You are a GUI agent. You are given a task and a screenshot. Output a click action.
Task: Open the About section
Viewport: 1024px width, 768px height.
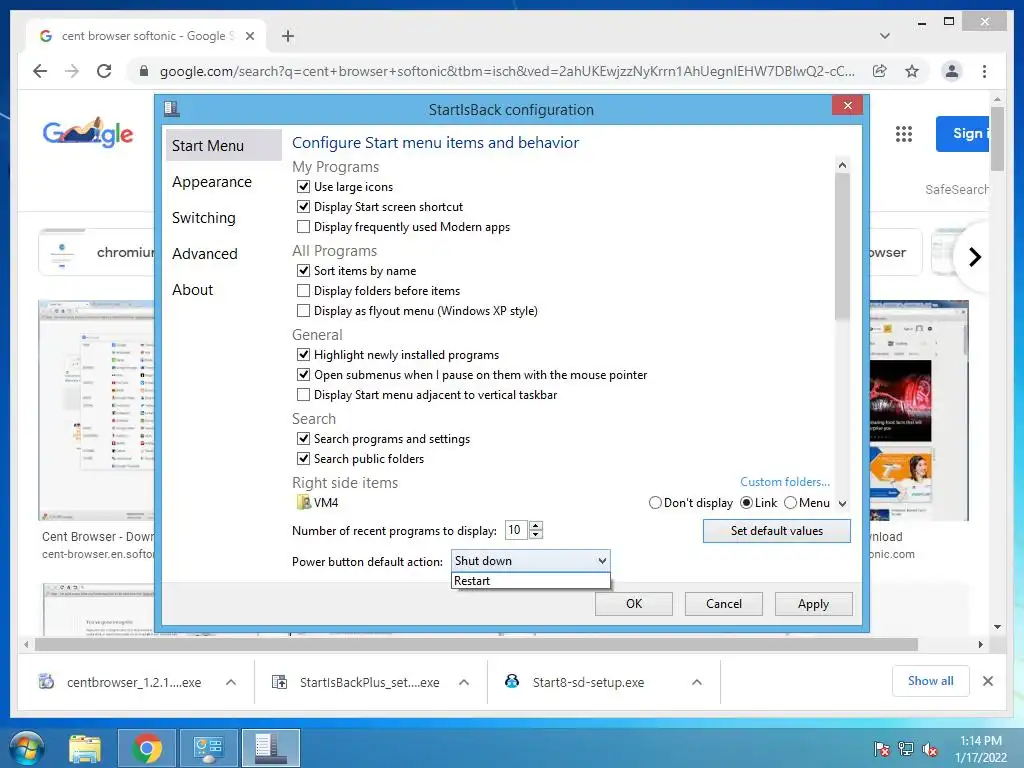coord(193,290)
